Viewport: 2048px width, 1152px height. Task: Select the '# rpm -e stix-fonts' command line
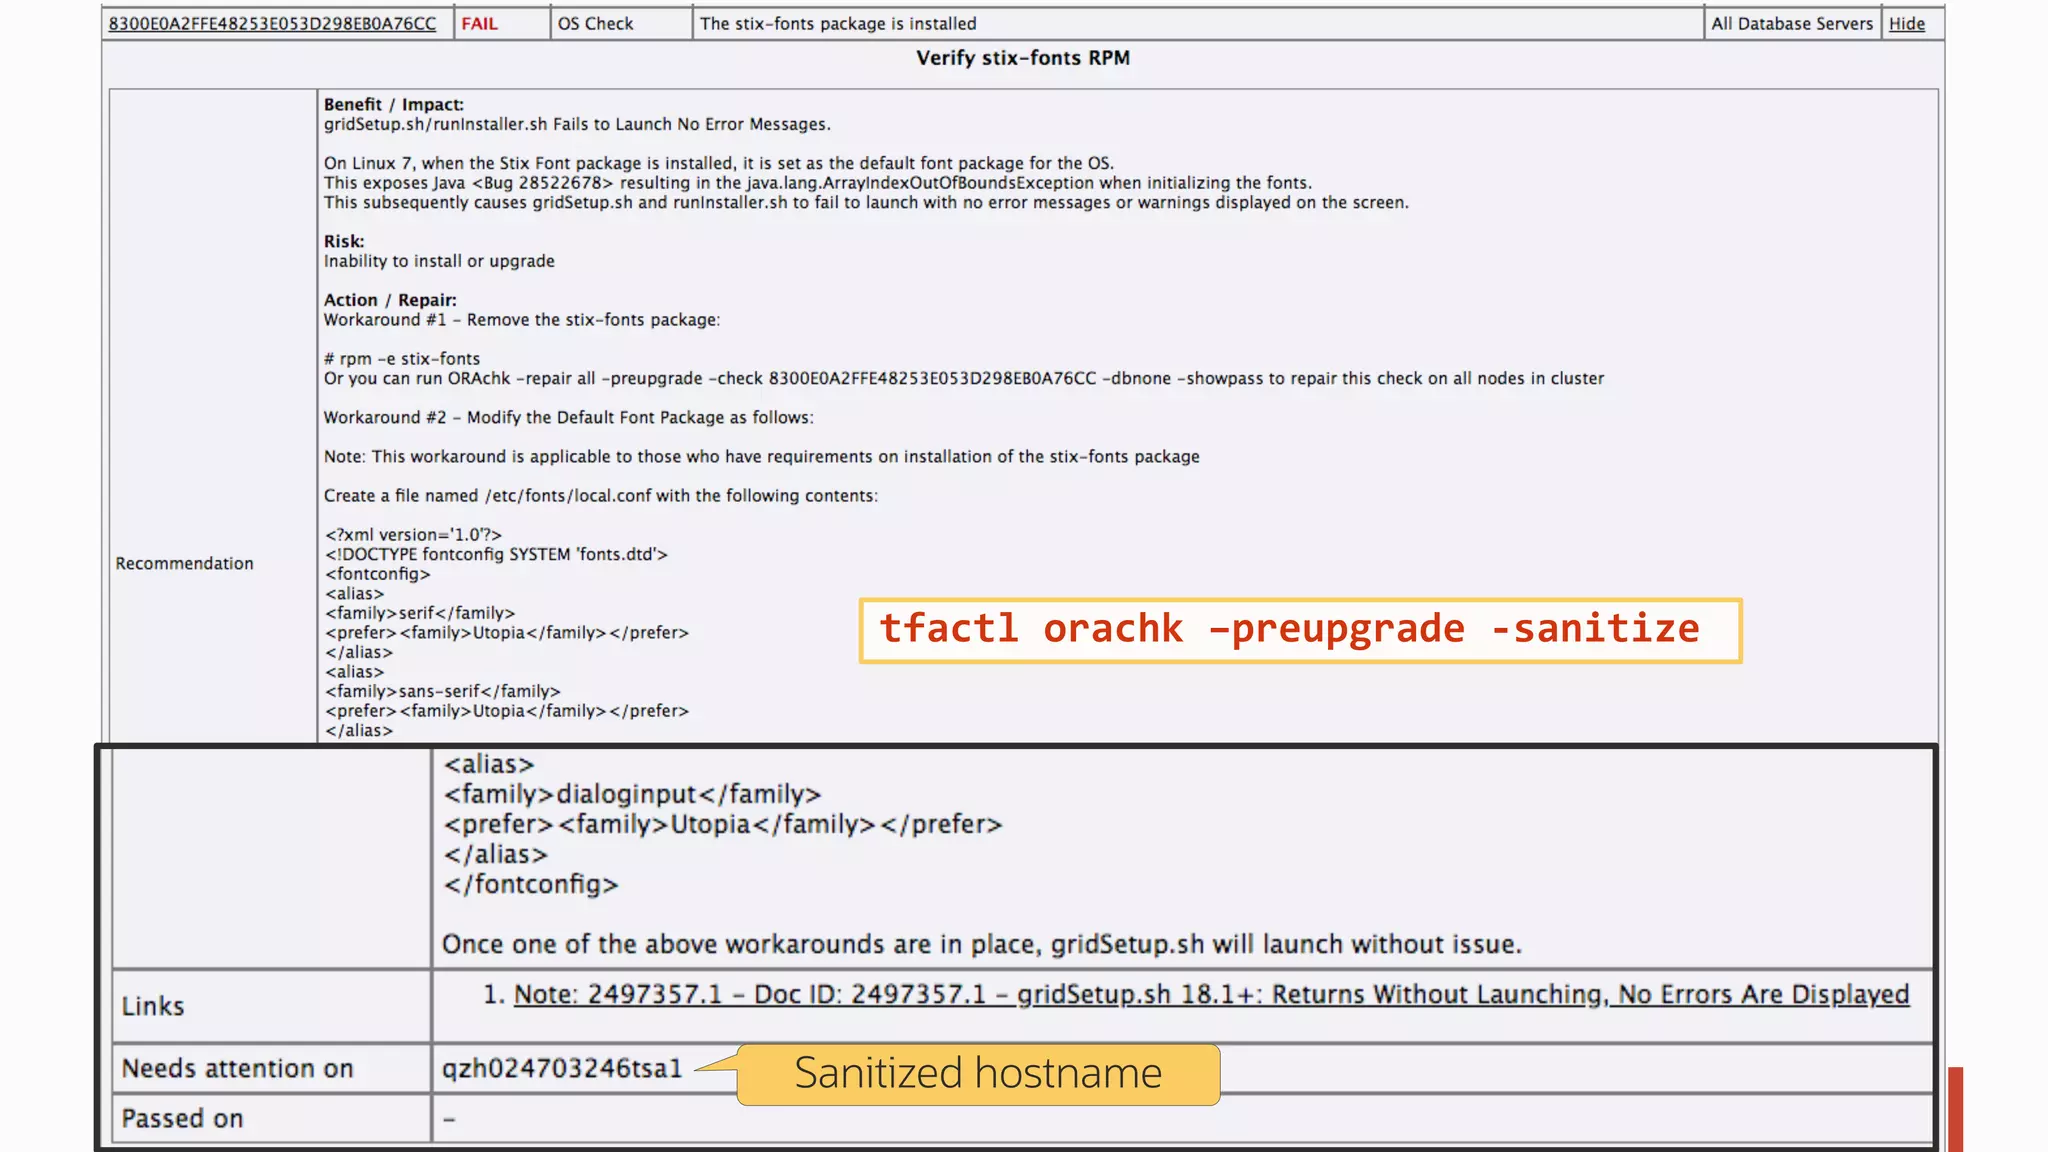click(402, 359)
